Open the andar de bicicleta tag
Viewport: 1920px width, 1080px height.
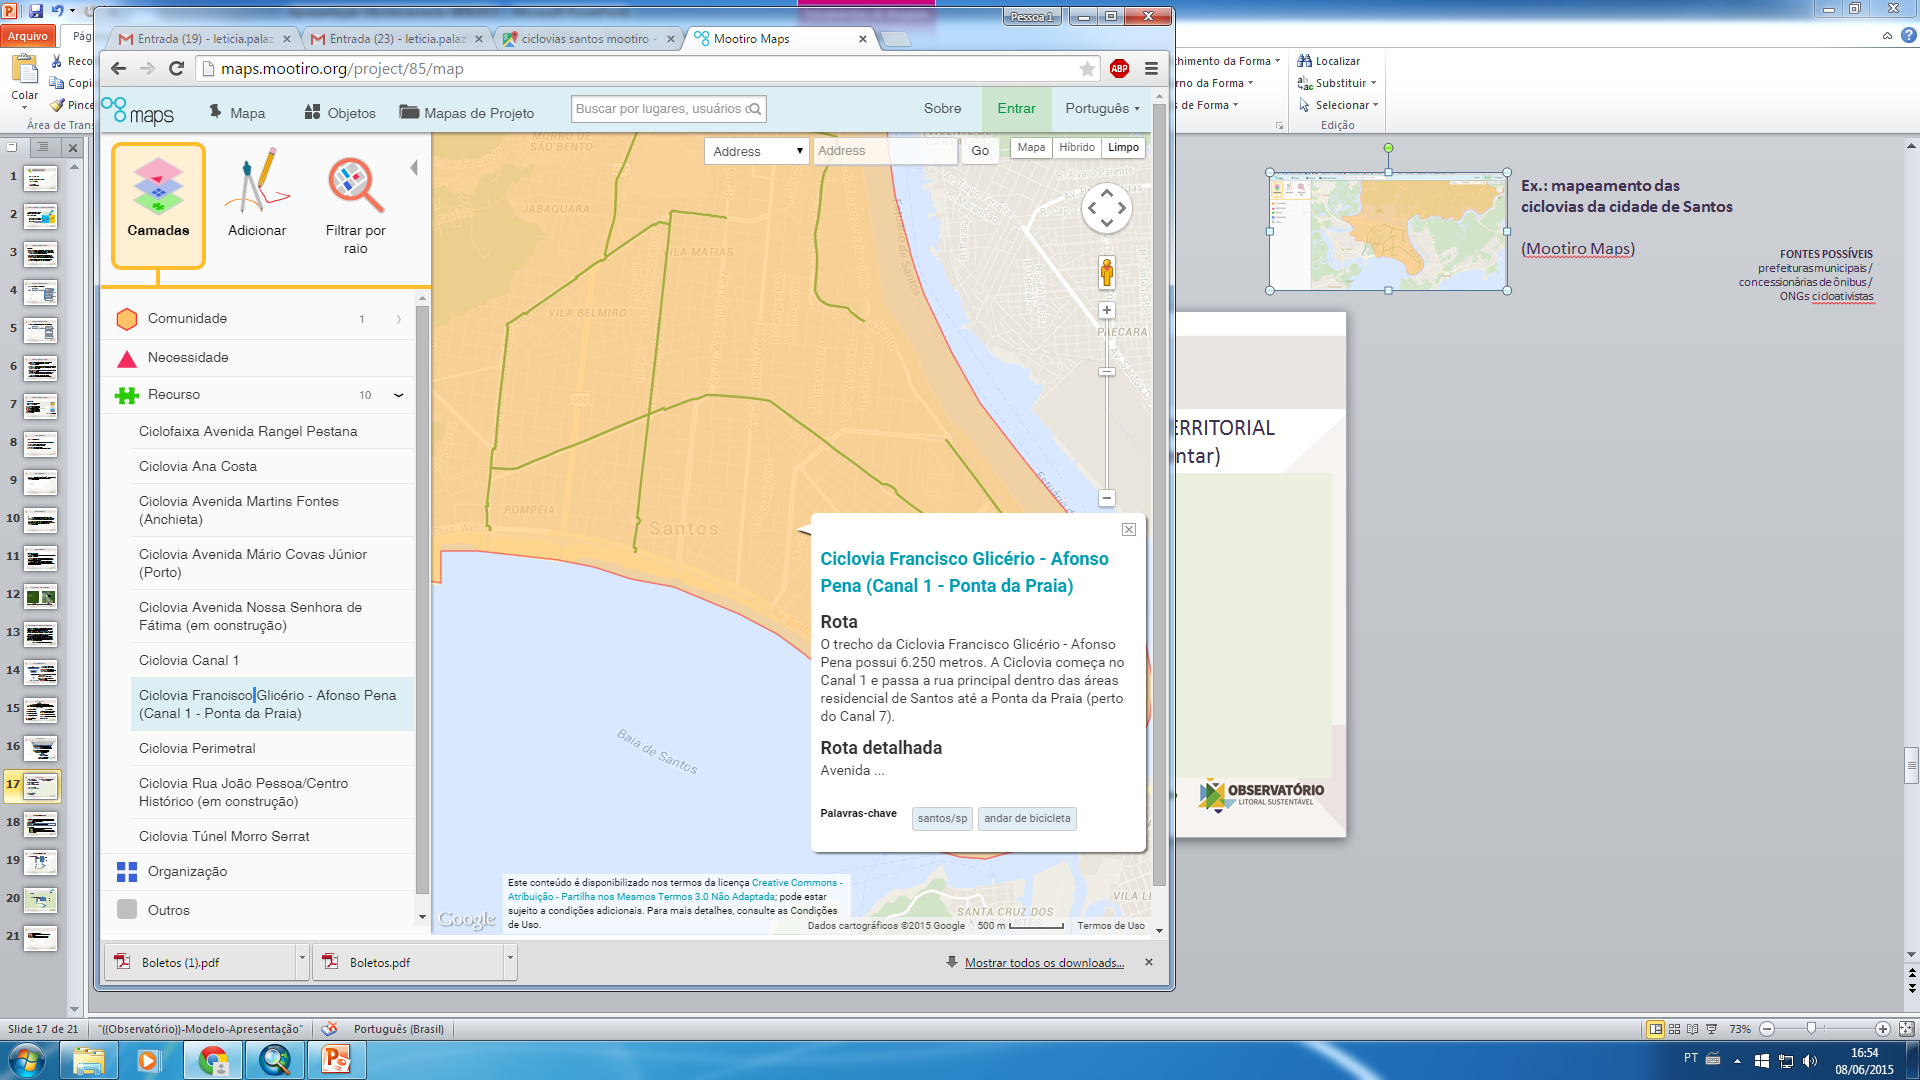coord(1027,818)
